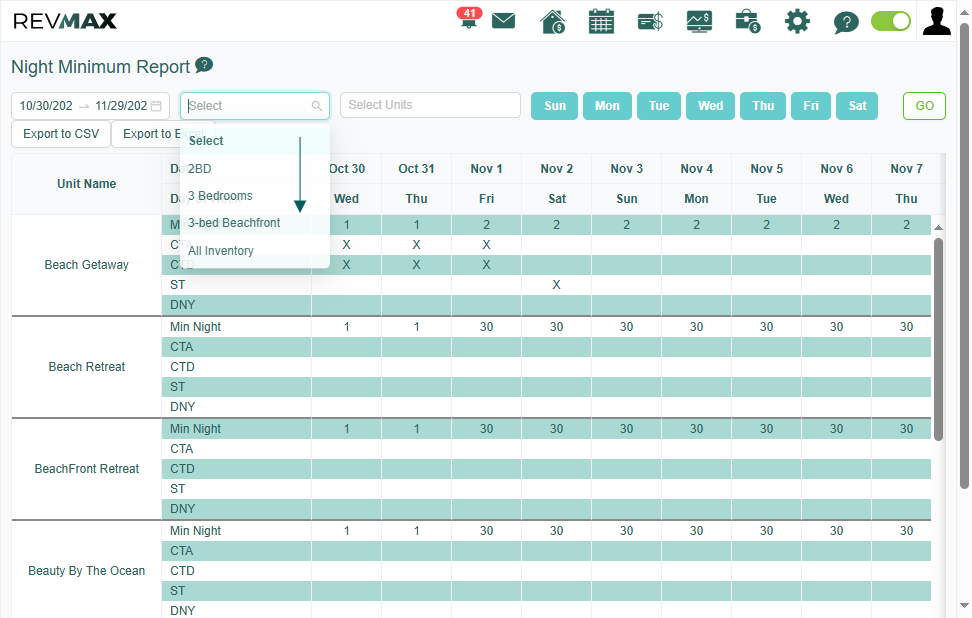Toggle the Thu day filter
This screenshot has height=618, width=972.
(763, 106)
